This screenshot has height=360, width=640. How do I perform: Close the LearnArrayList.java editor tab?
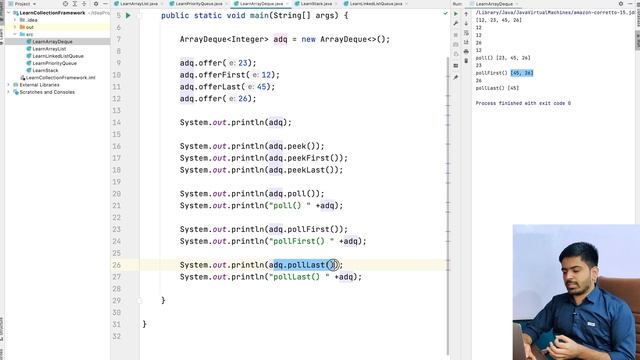point(162,4)
